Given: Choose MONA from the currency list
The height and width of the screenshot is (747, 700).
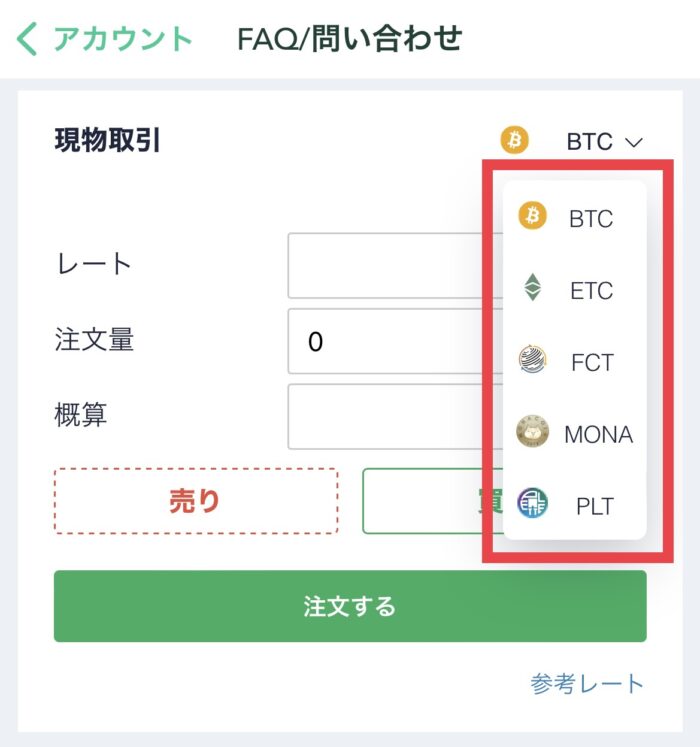Looking at the screenshot, I should 599,434.
